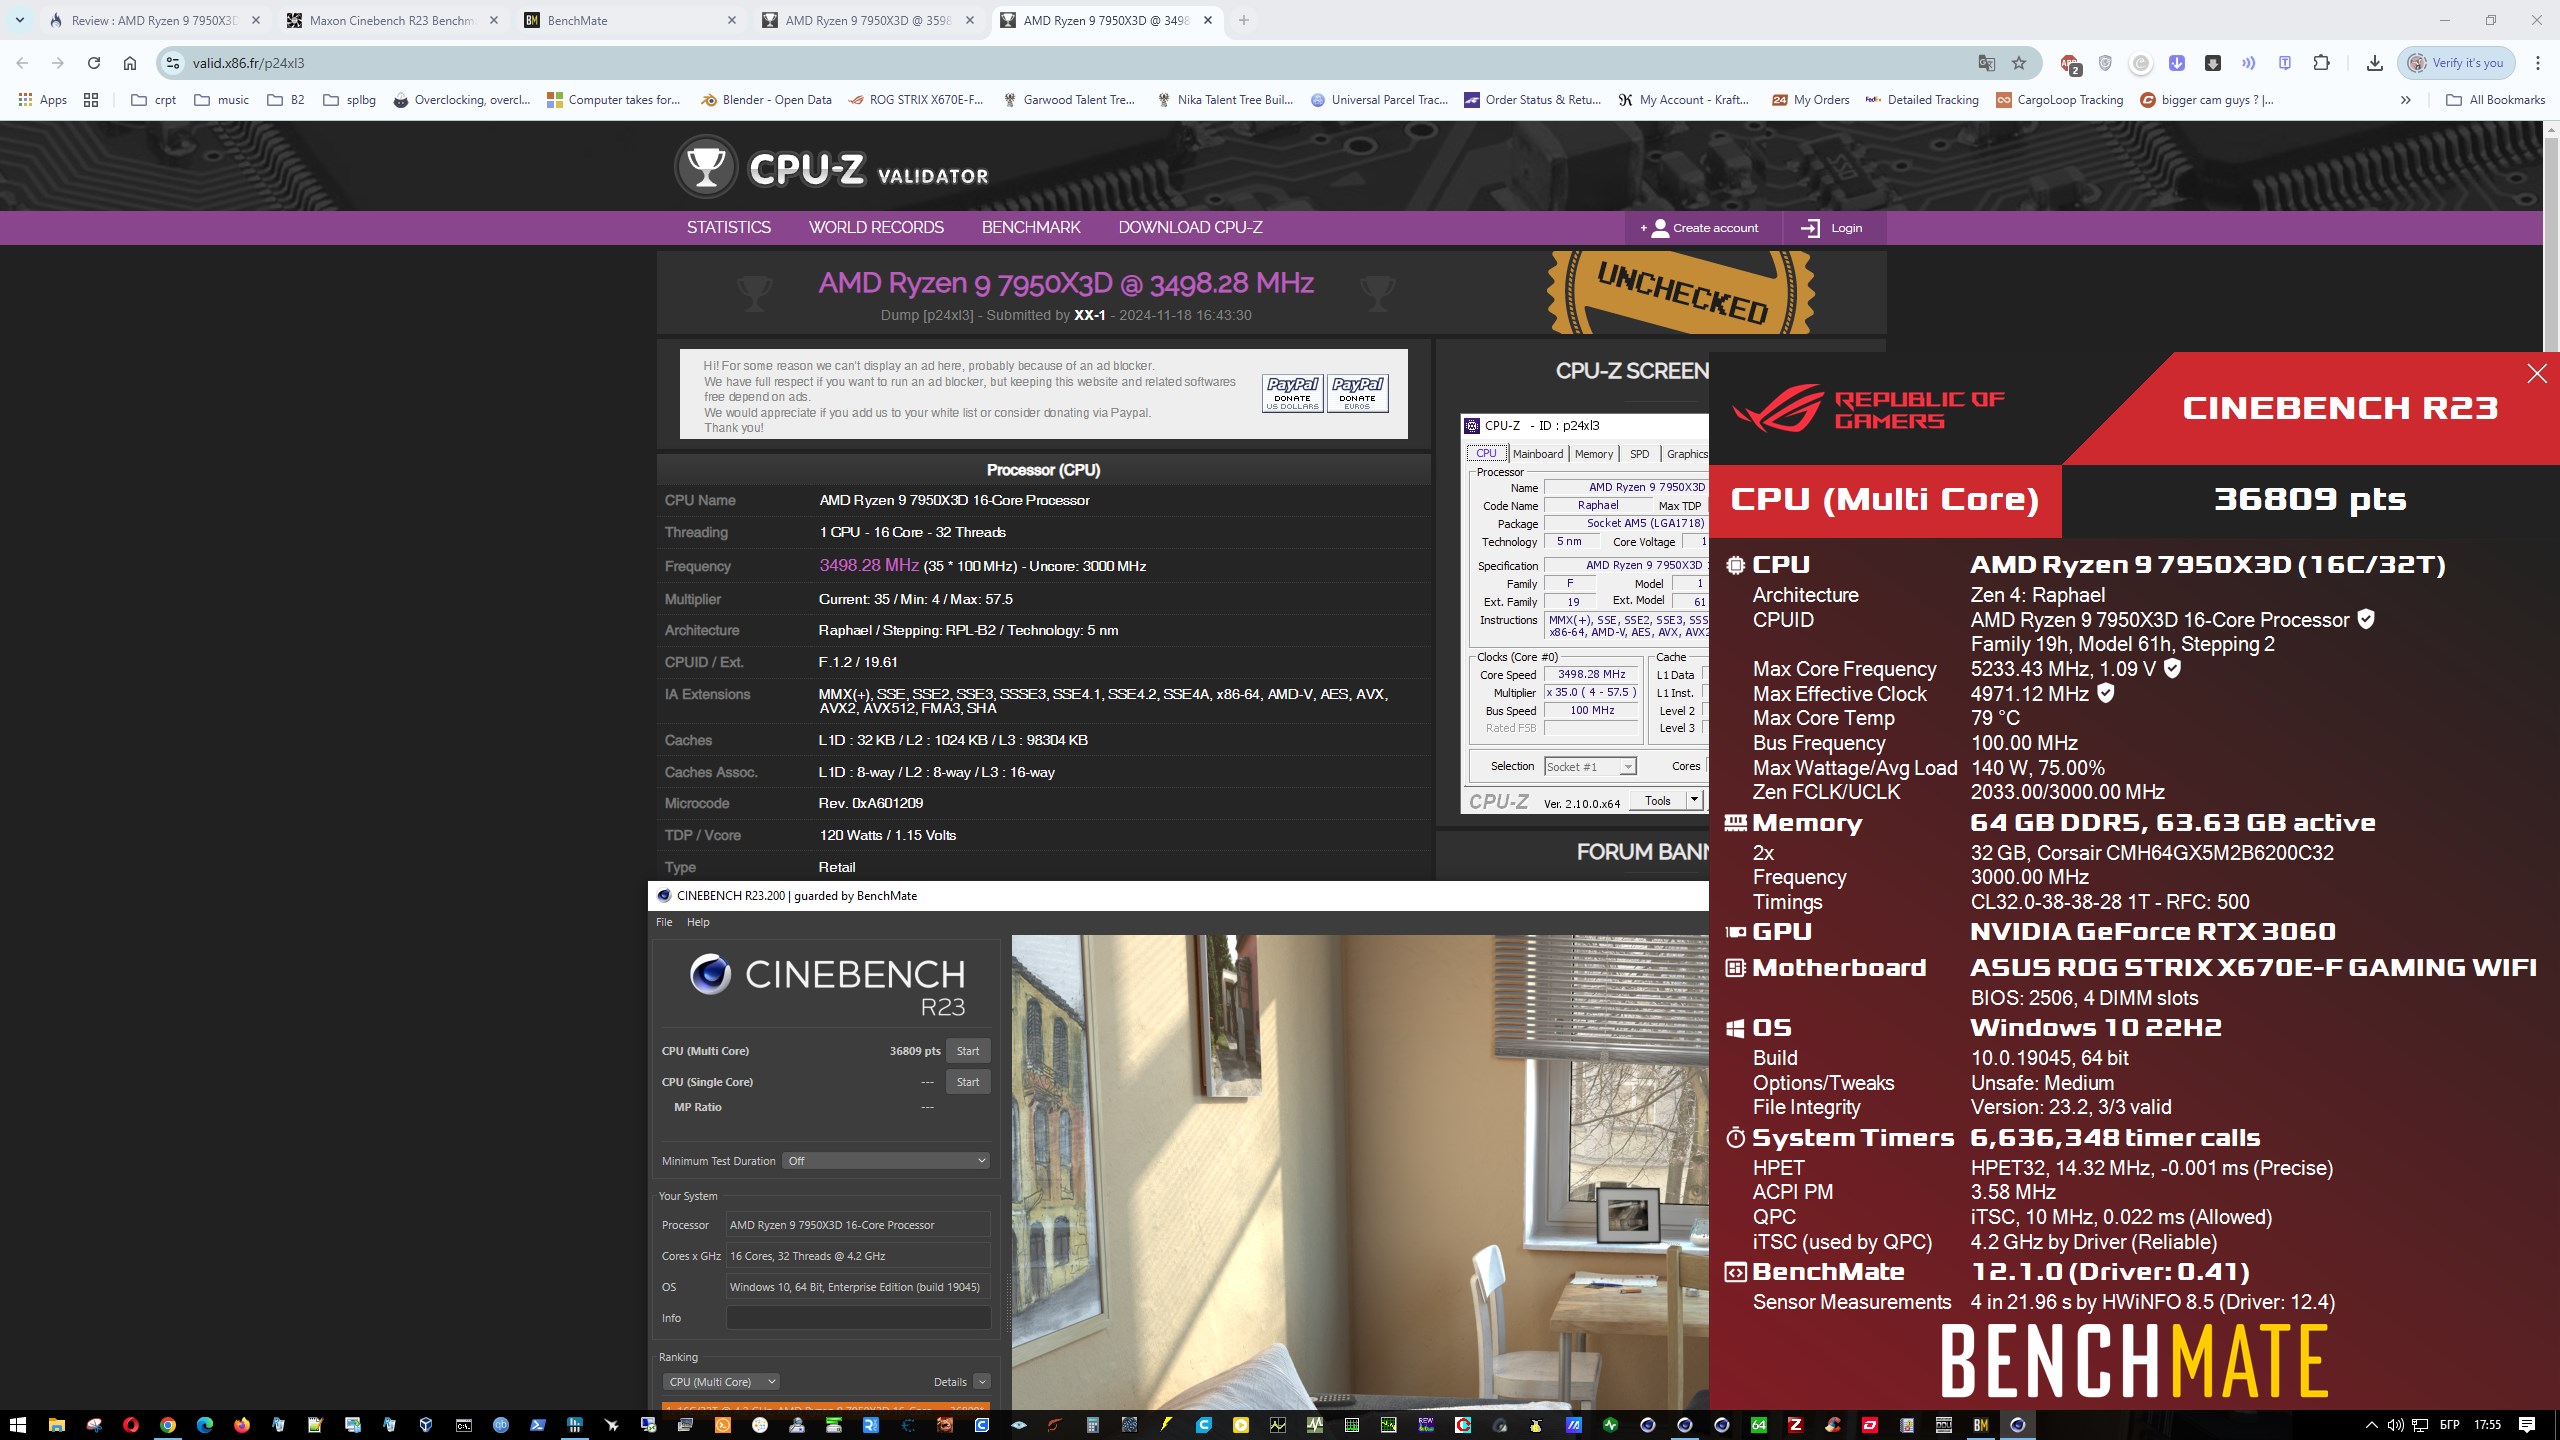Screen dimensions: 2560x1440
Task: Show hidden system tray icons
Action: (x=2371, y=1425)
